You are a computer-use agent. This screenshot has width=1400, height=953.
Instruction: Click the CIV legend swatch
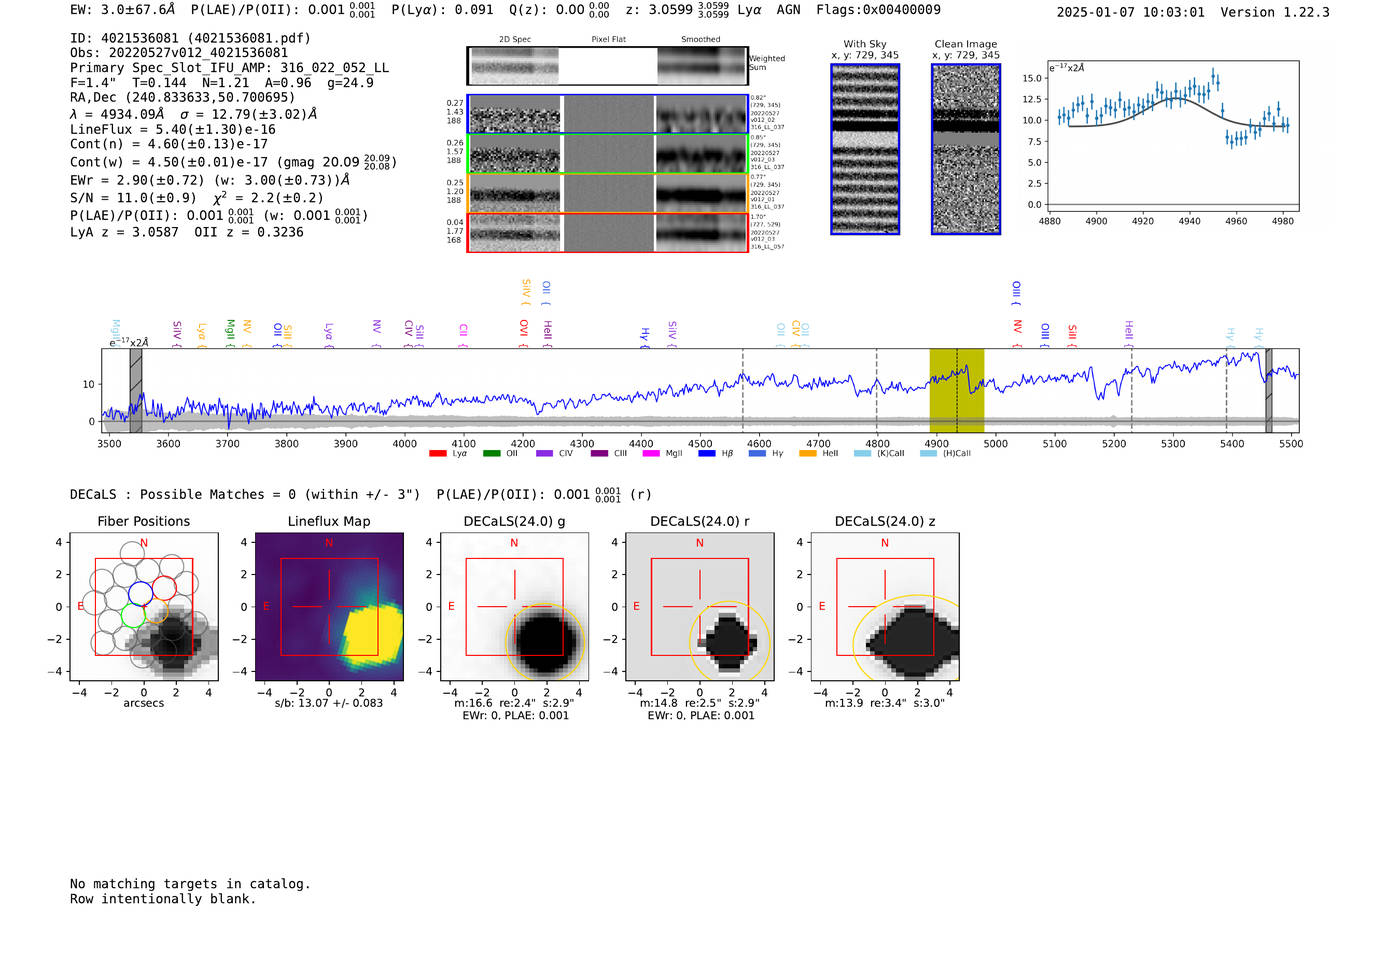(544, 453)
